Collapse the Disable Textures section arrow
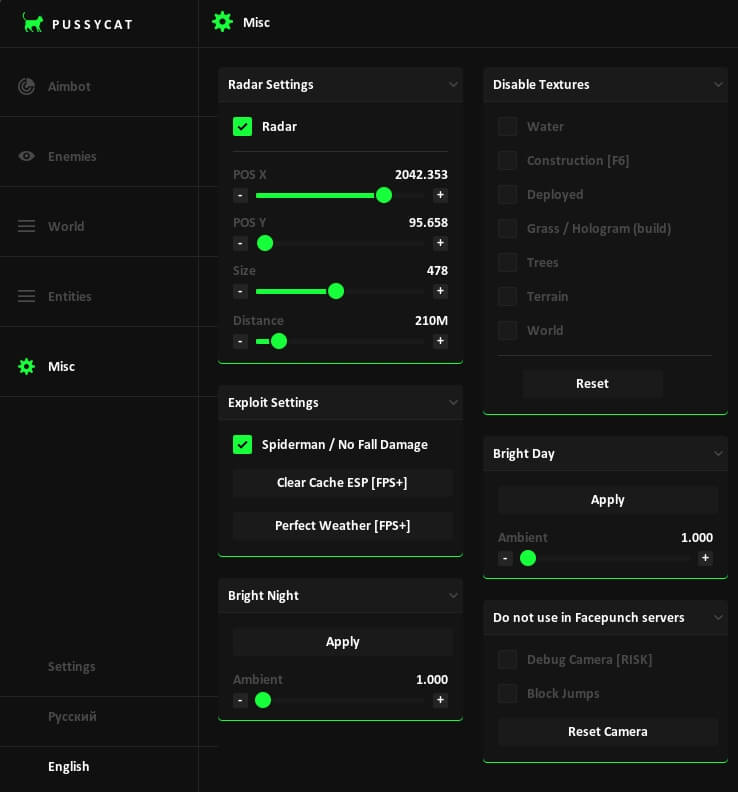Viewport: 738px width, 792px height. click(718, 85)
